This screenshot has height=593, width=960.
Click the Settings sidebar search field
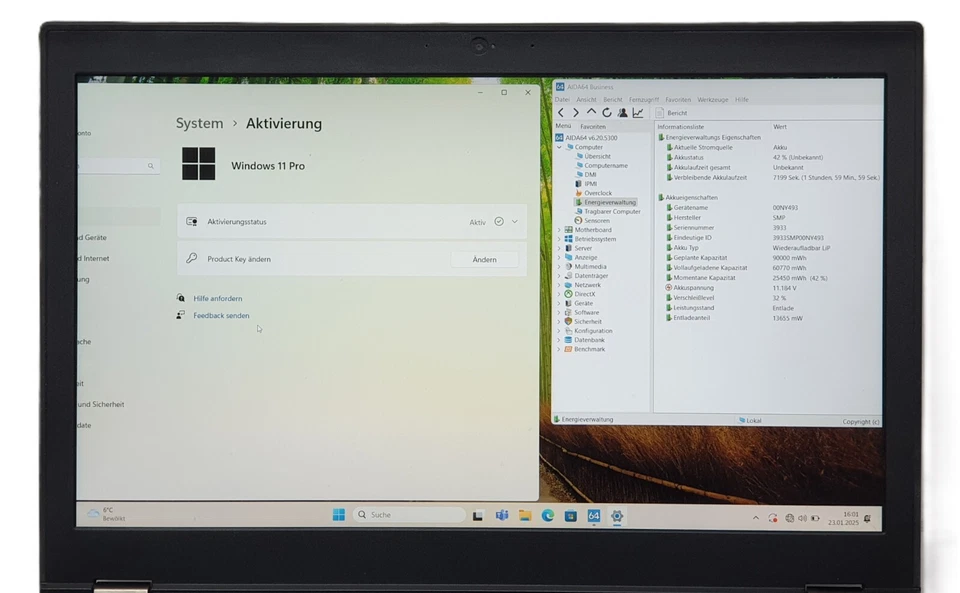[x=118, y=166]
